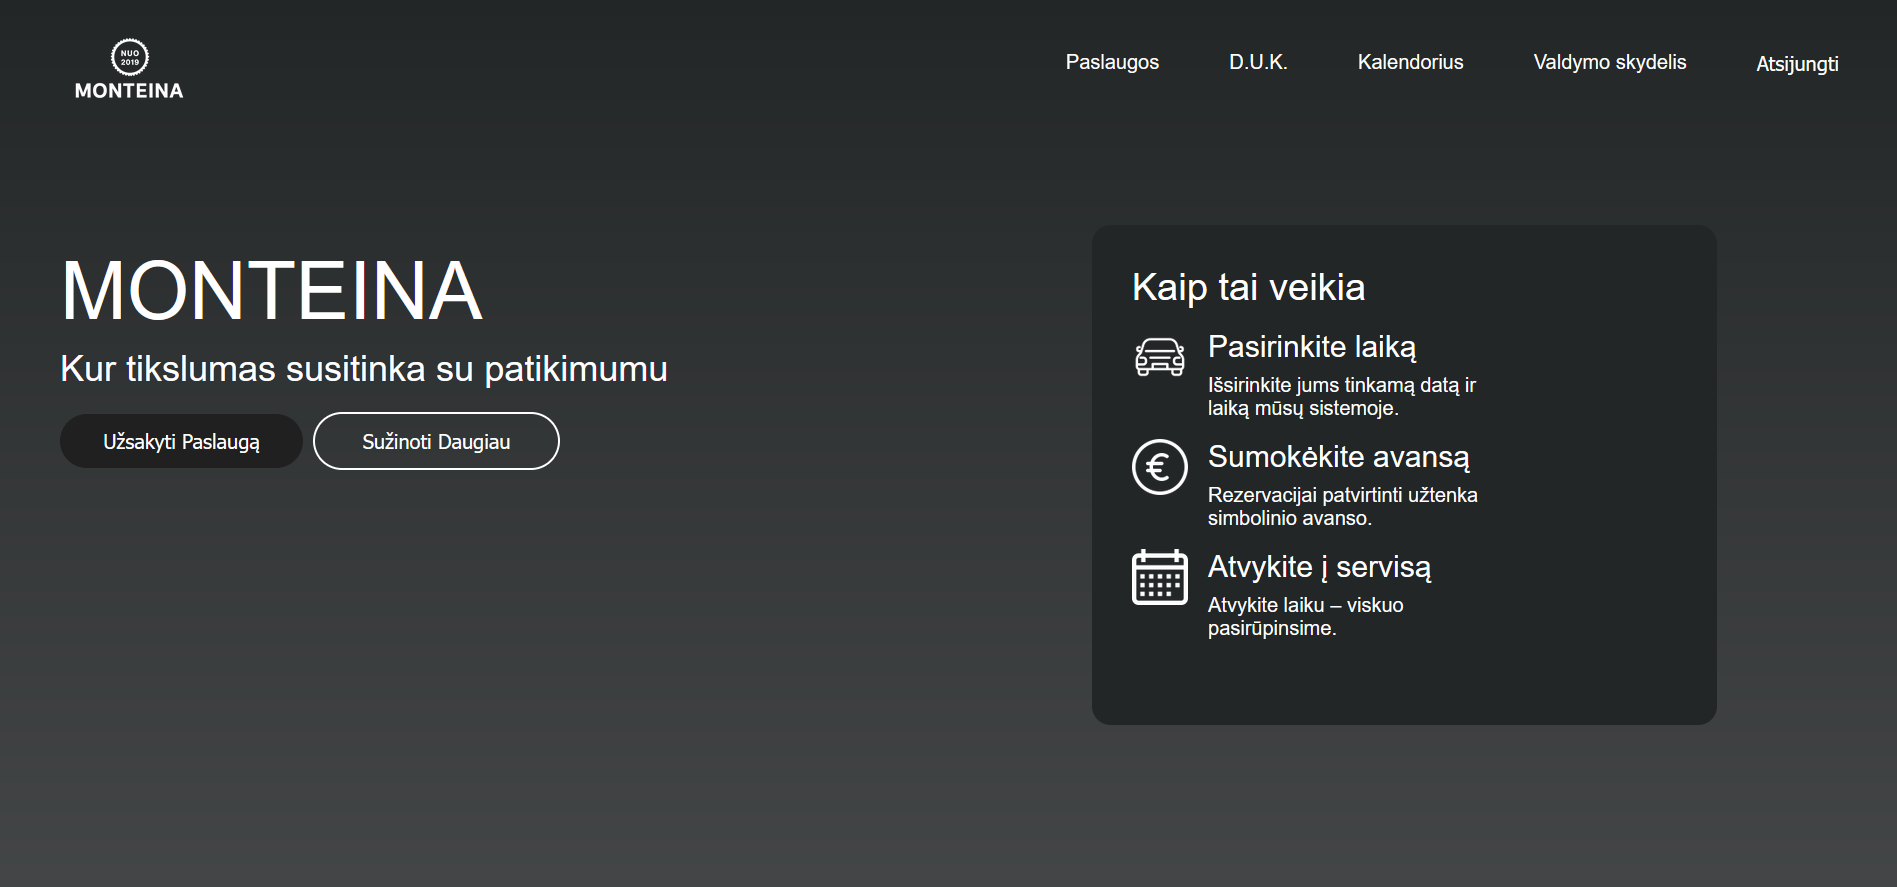1897x887 pixels.
Task: Select the Pasirinkite laiką step title
Action: 1311,347
